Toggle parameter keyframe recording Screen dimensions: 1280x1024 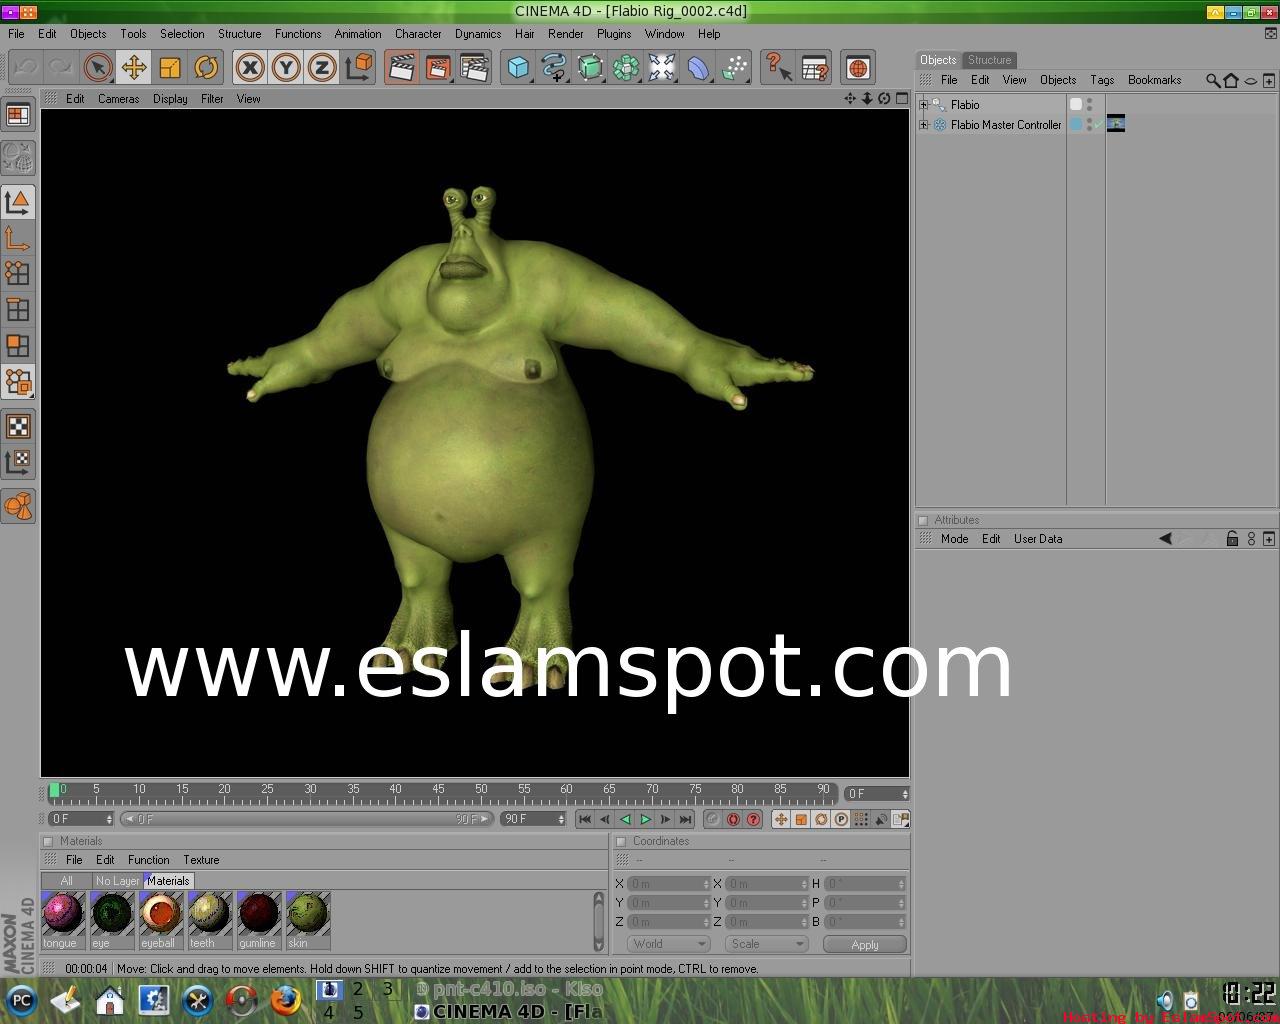pyautogui.click(x=841, y=819)
